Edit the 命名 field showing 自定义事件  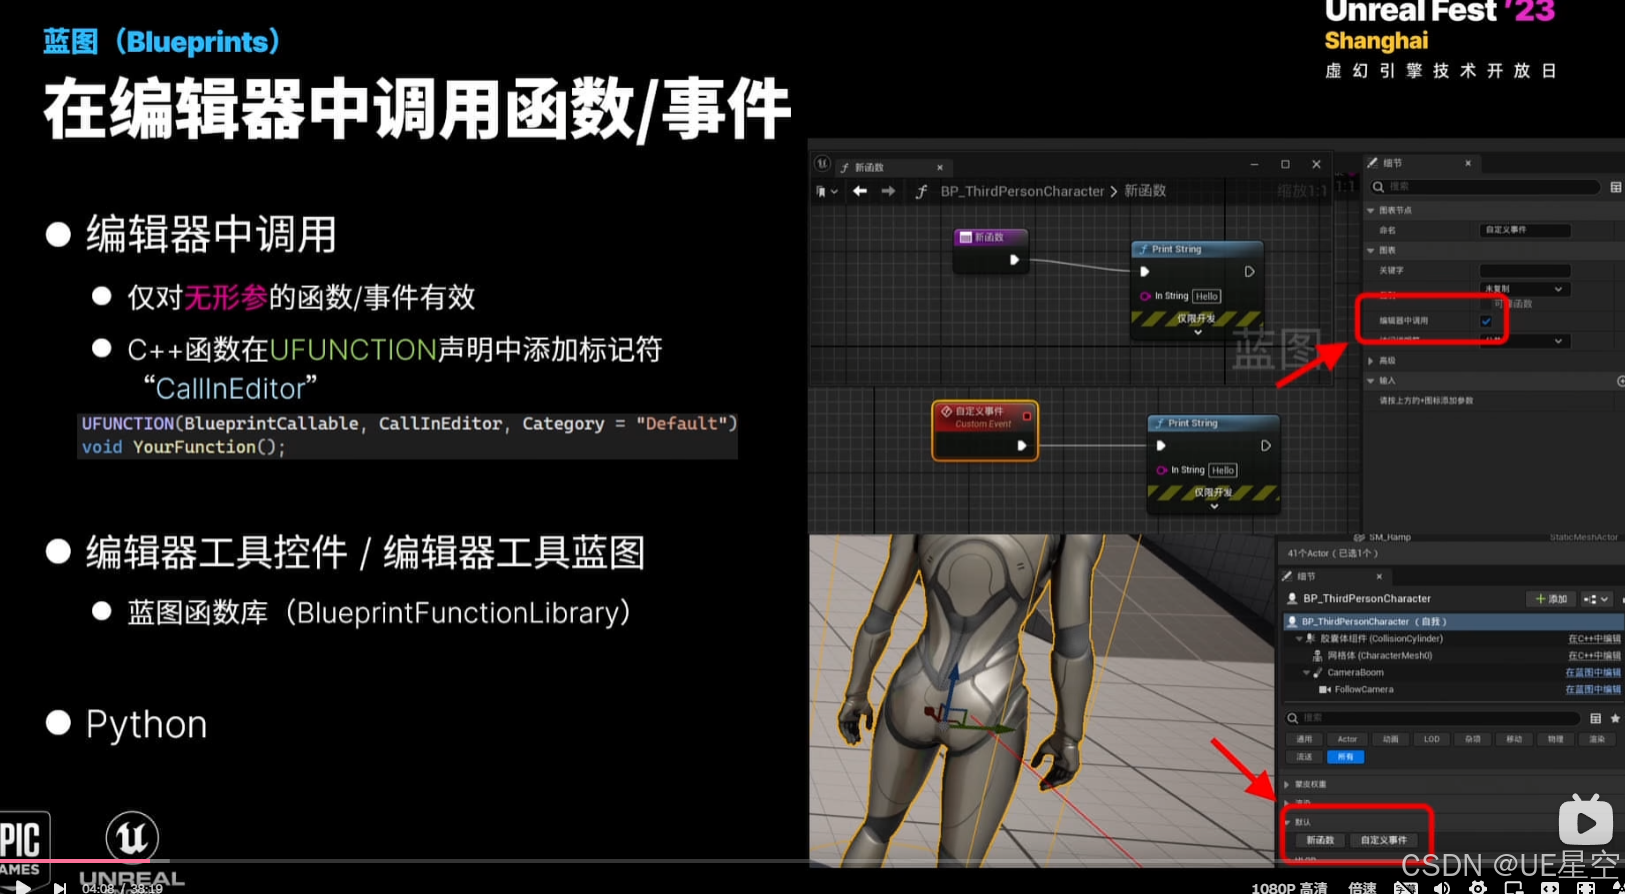click(1525, 230)
